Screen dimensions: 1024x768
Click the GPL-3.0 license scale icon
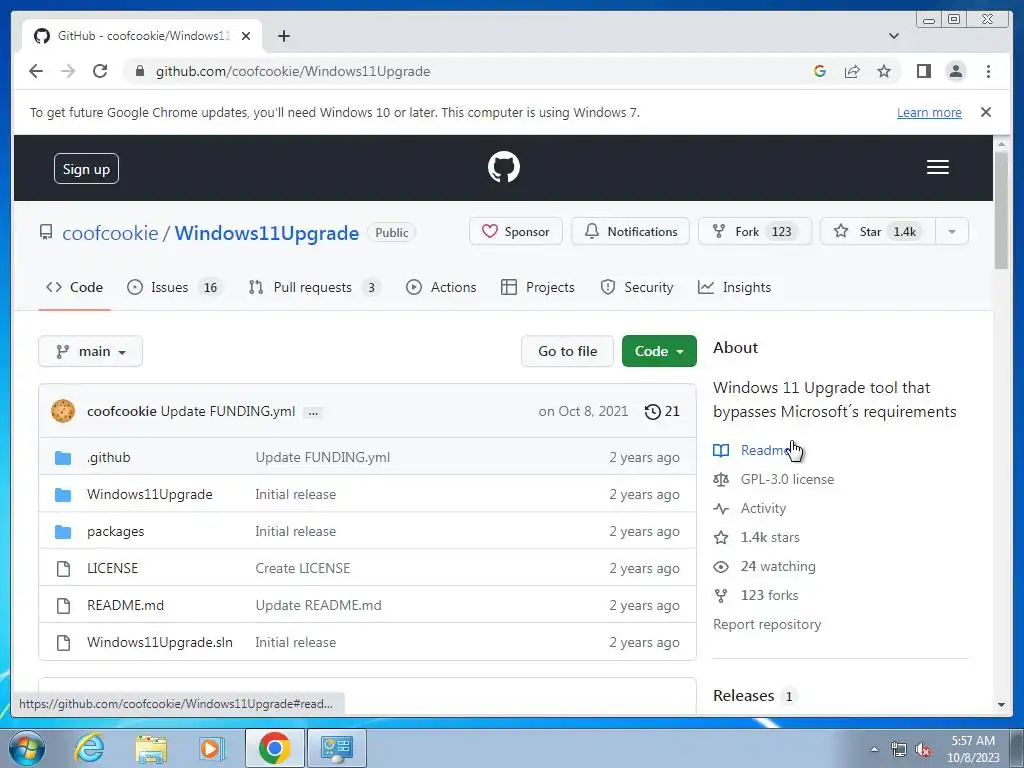coord(721,479)
